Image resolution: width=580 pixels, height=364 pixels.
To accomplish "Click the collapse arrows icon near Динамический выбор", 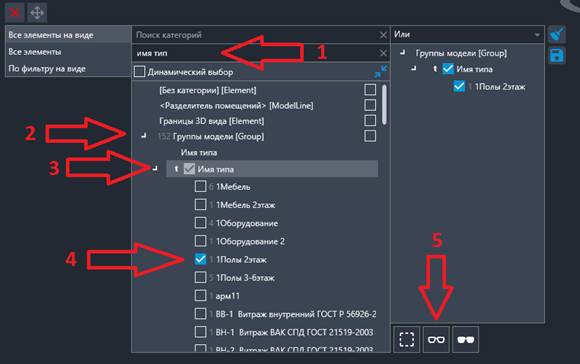I will 381,71.
